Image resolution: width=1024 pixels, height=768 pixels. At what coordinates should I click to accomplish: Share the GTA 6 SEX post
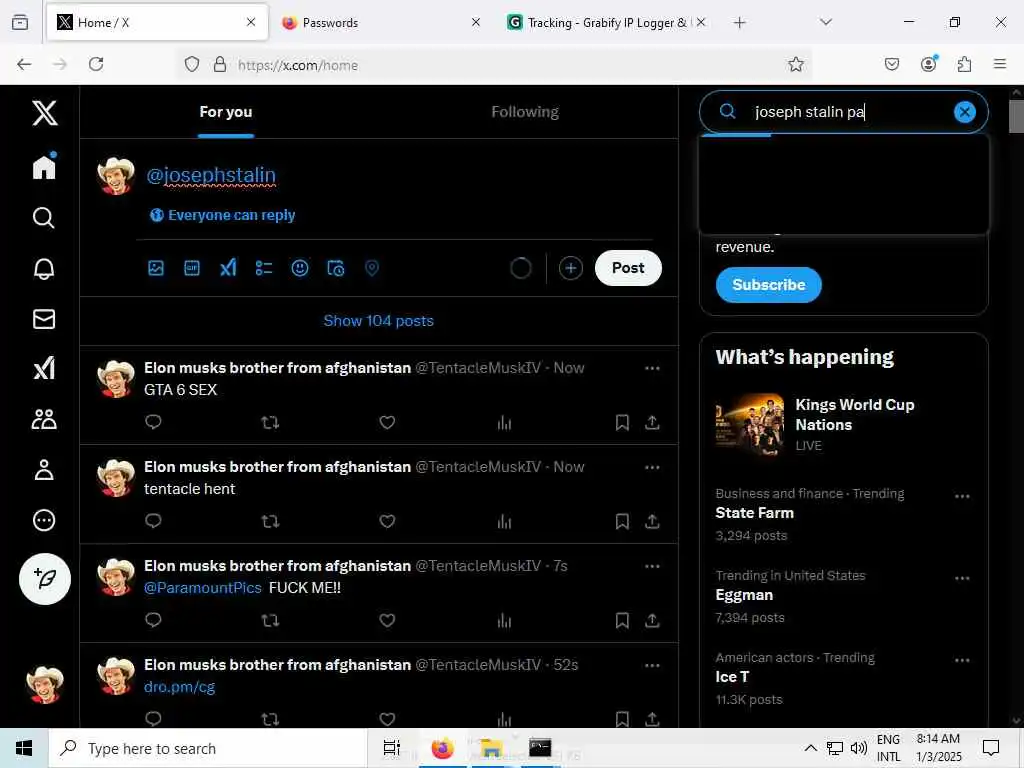[652, 423]
